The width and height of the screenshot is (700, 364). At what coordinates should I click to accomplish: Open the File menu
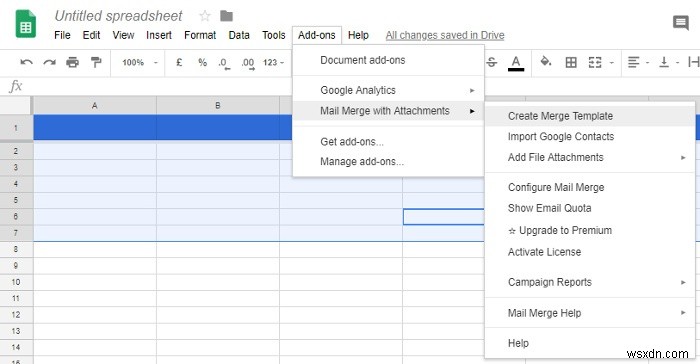point(62,35)
